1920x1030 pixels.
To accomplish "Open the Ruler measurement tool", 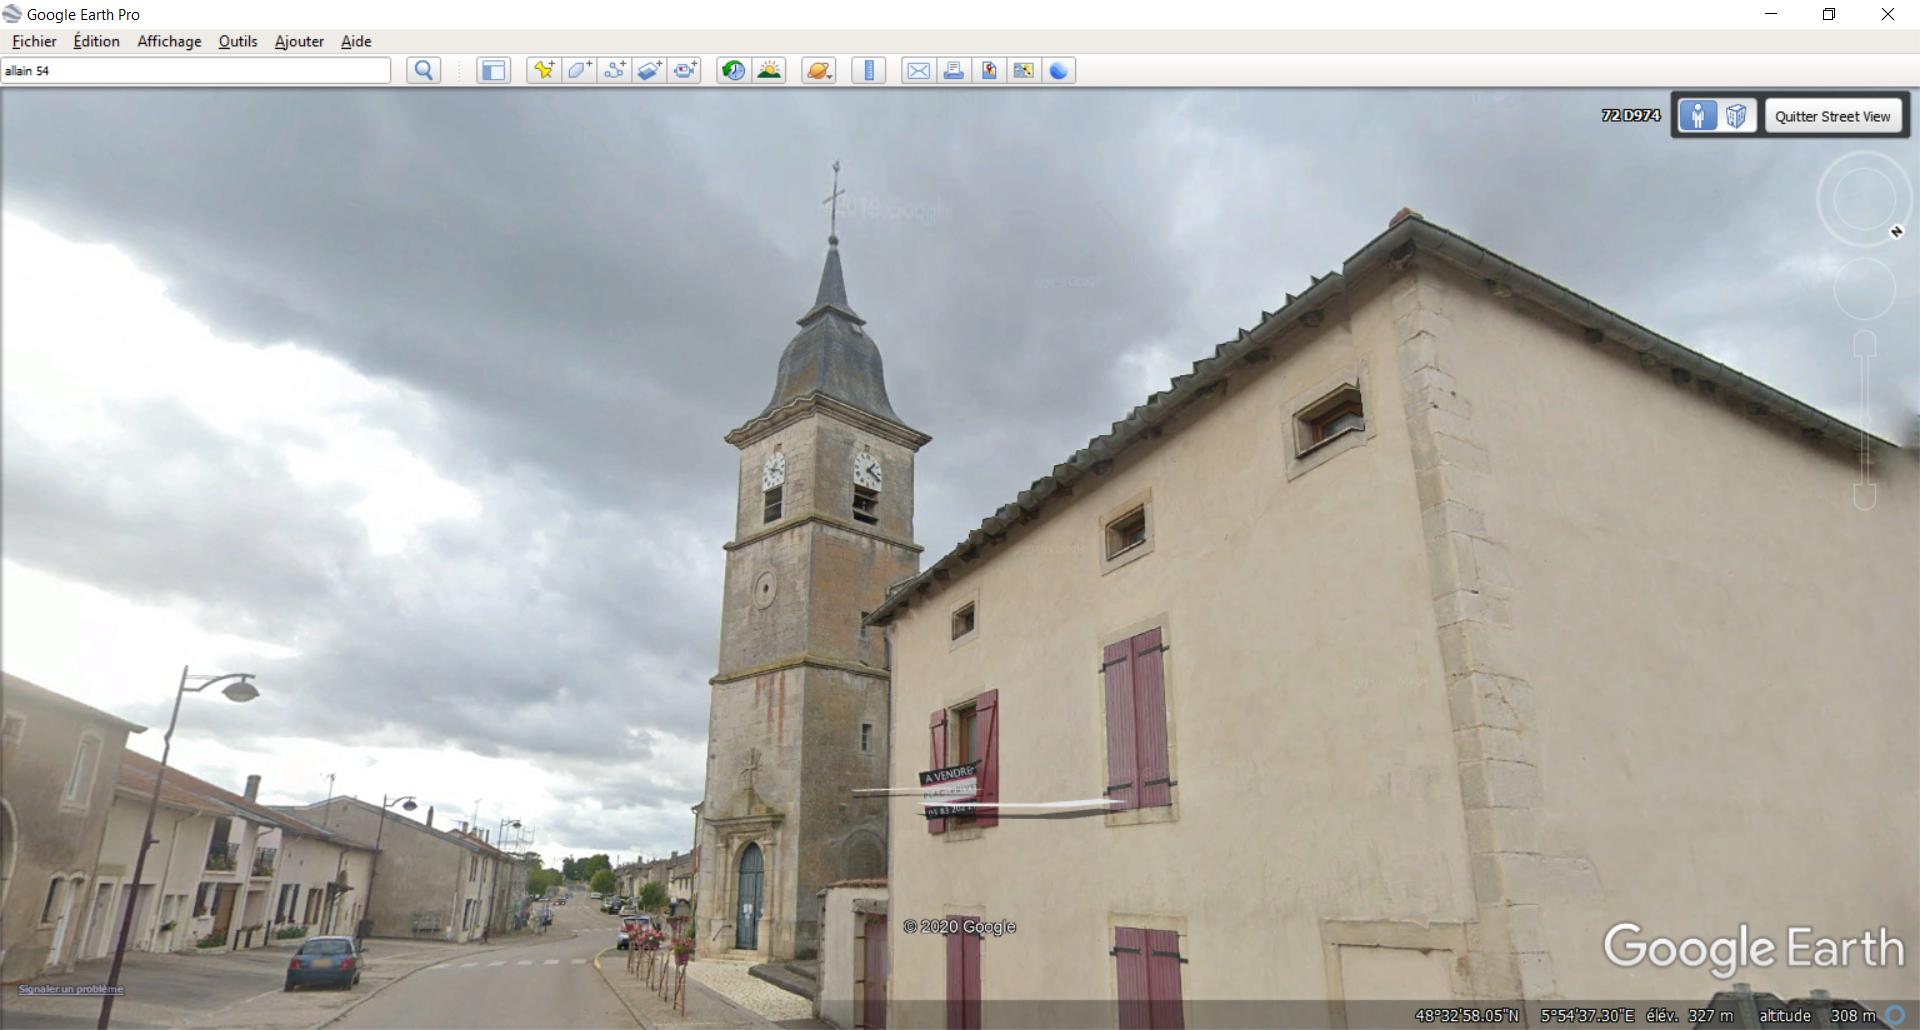I will pyautogui.click(x=868, y=70).
